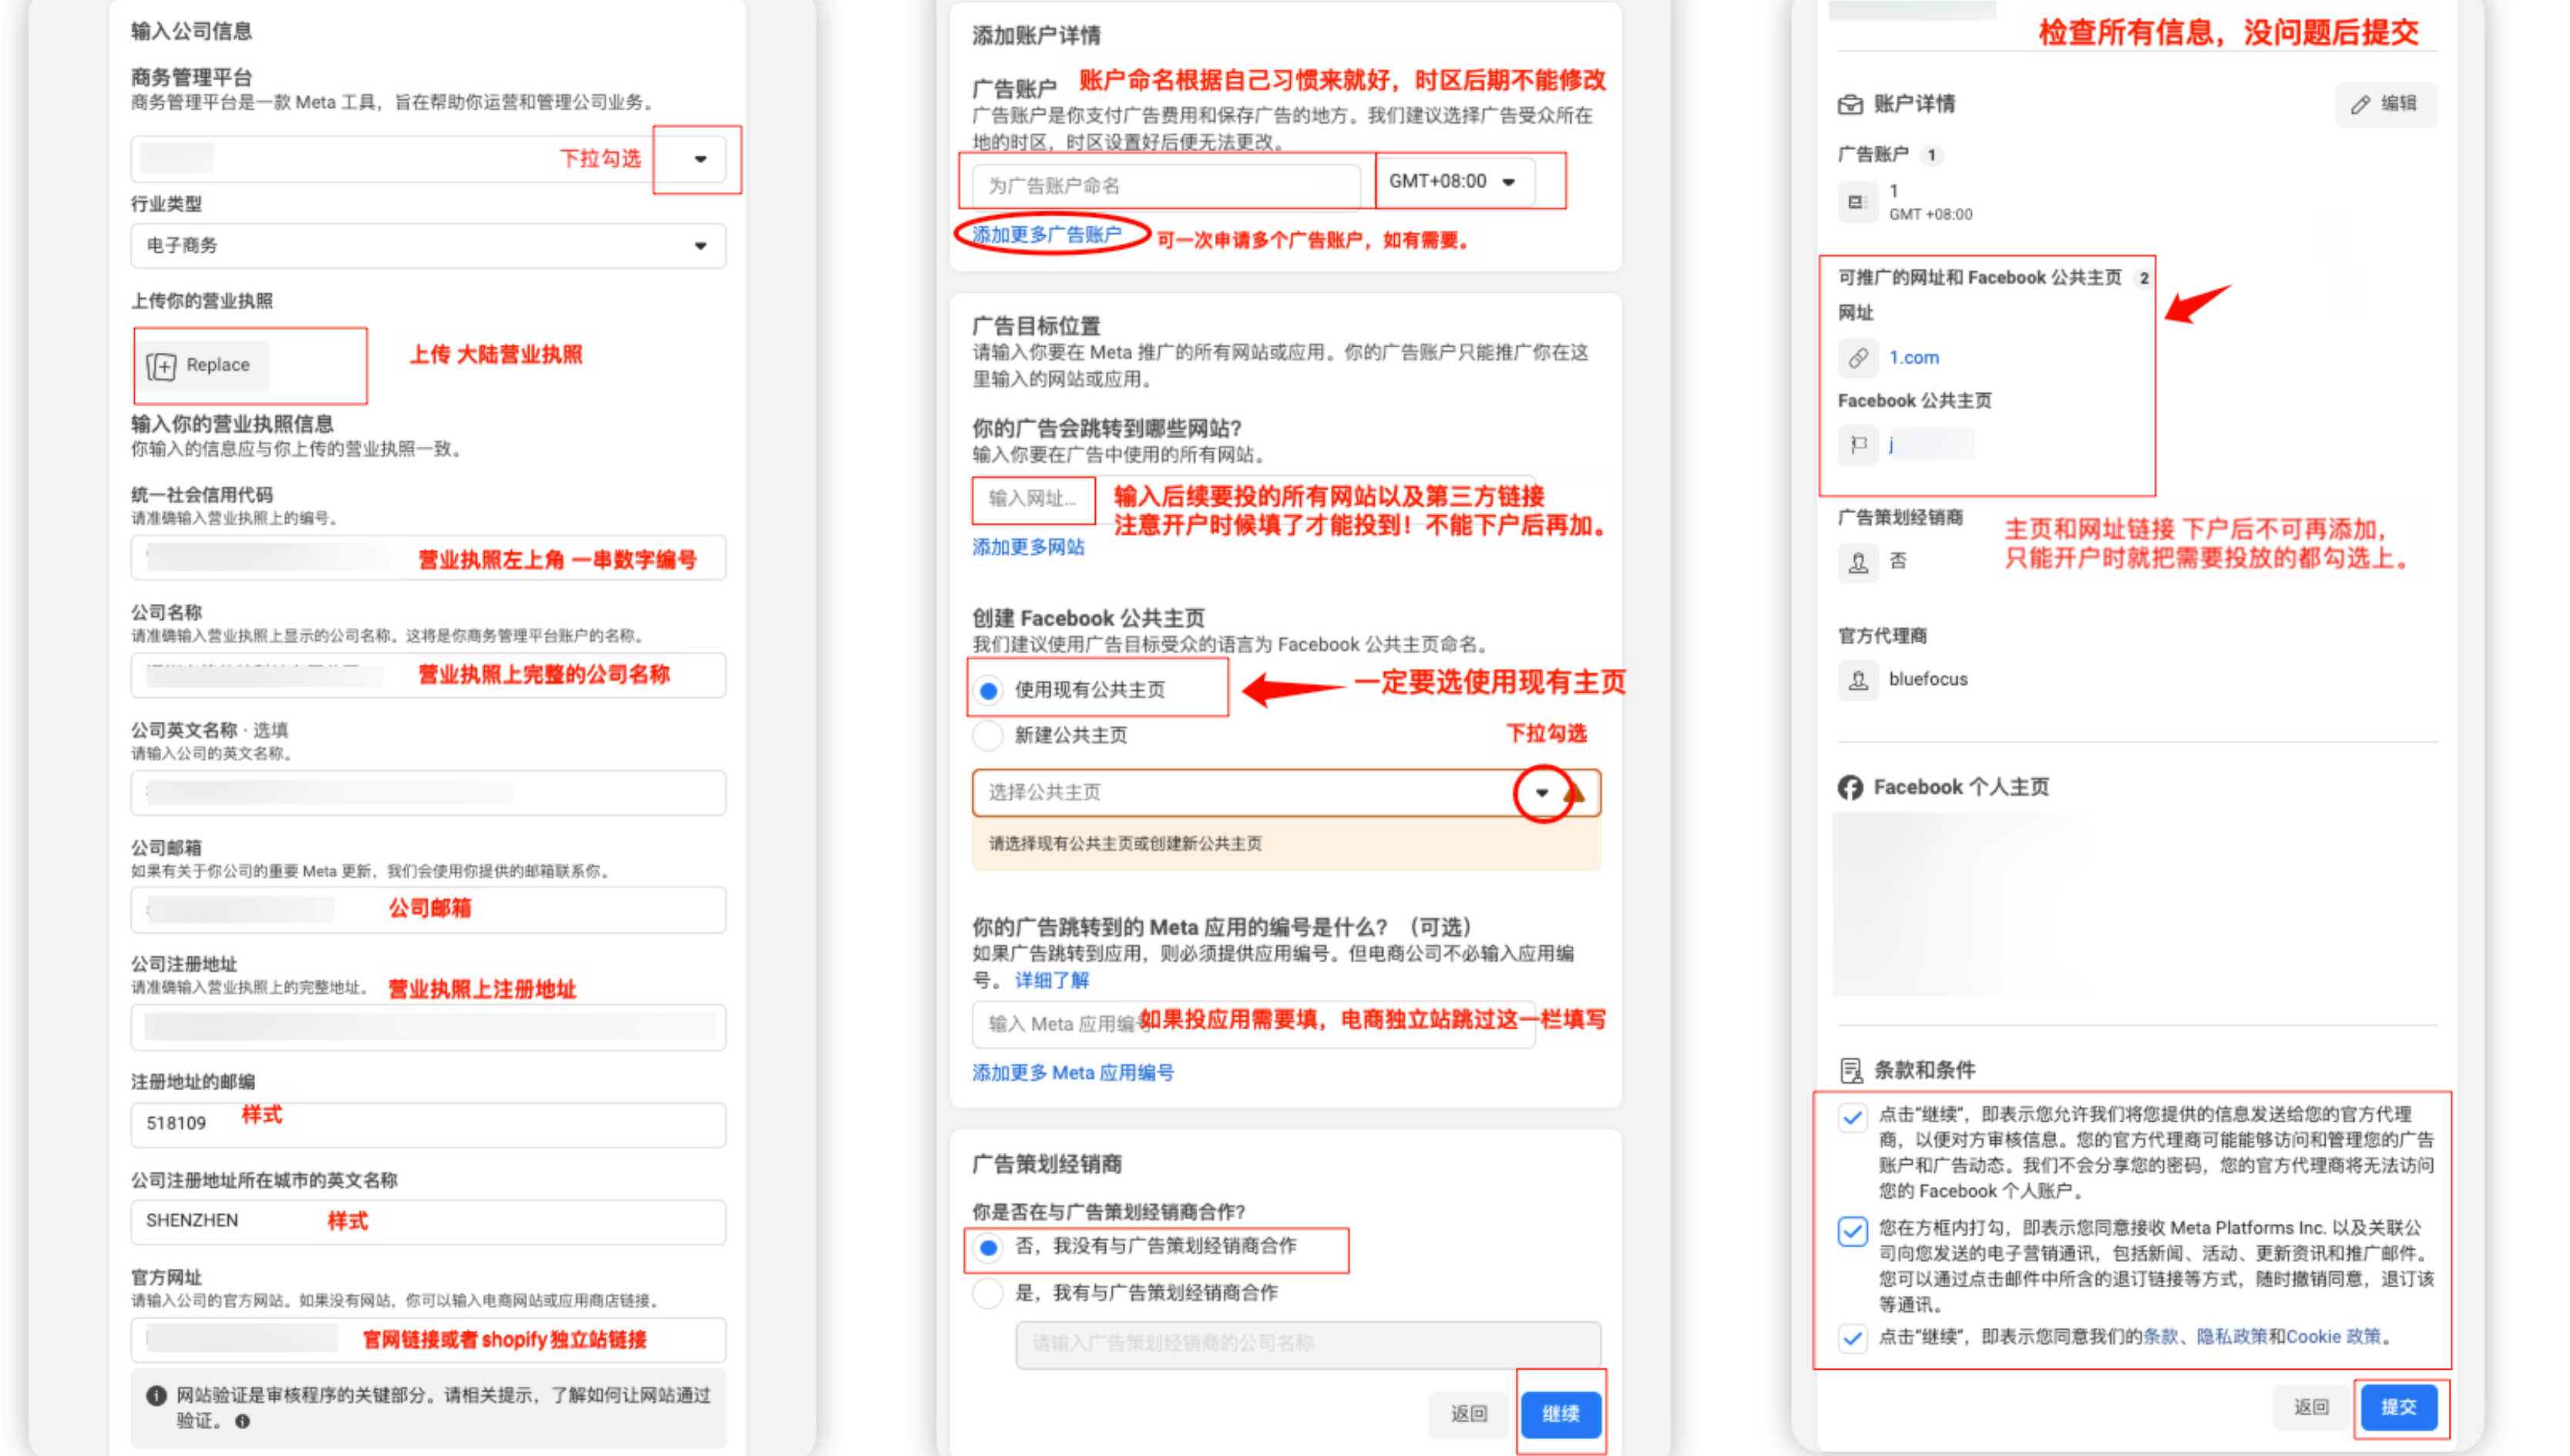Image resolution: width=2570 pixels, height=1456 pixels.
Task: Click the envelope icon beside 账户详情
Action: click(1852, 104)
